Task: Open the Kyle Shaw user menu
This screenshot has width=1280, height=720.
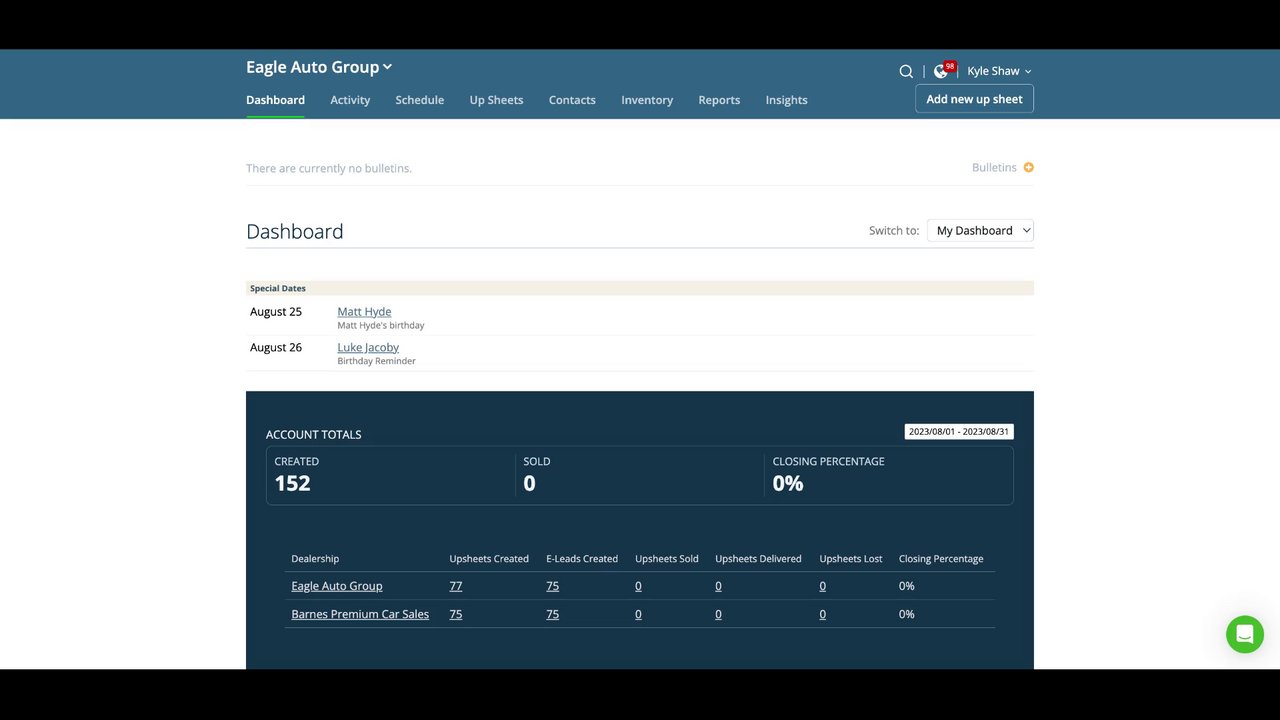Action: [x=999, y=71]
